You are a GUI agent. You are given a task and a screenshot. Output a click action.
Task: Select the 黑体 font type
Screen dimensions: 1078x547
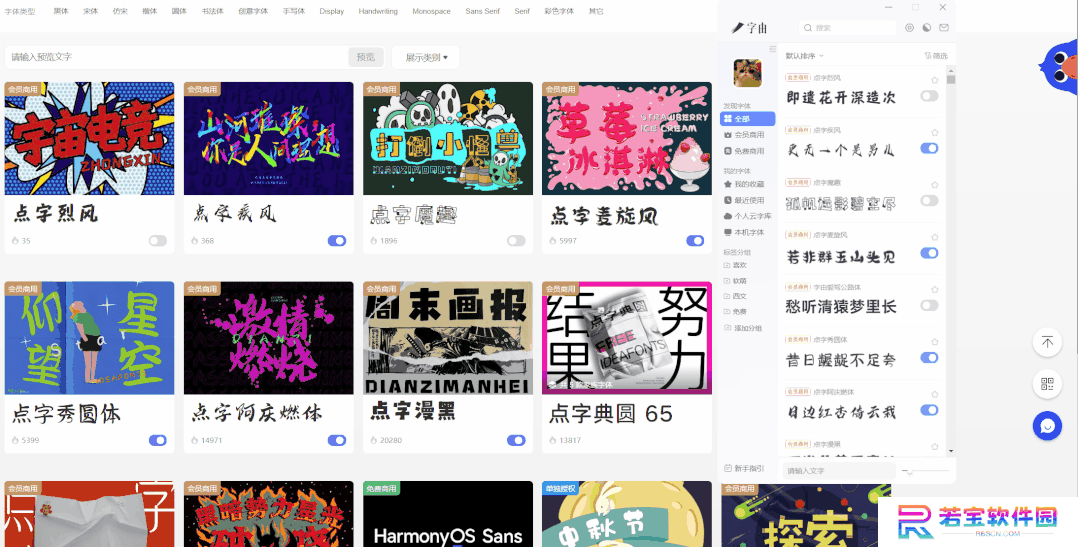click(61, 12)
